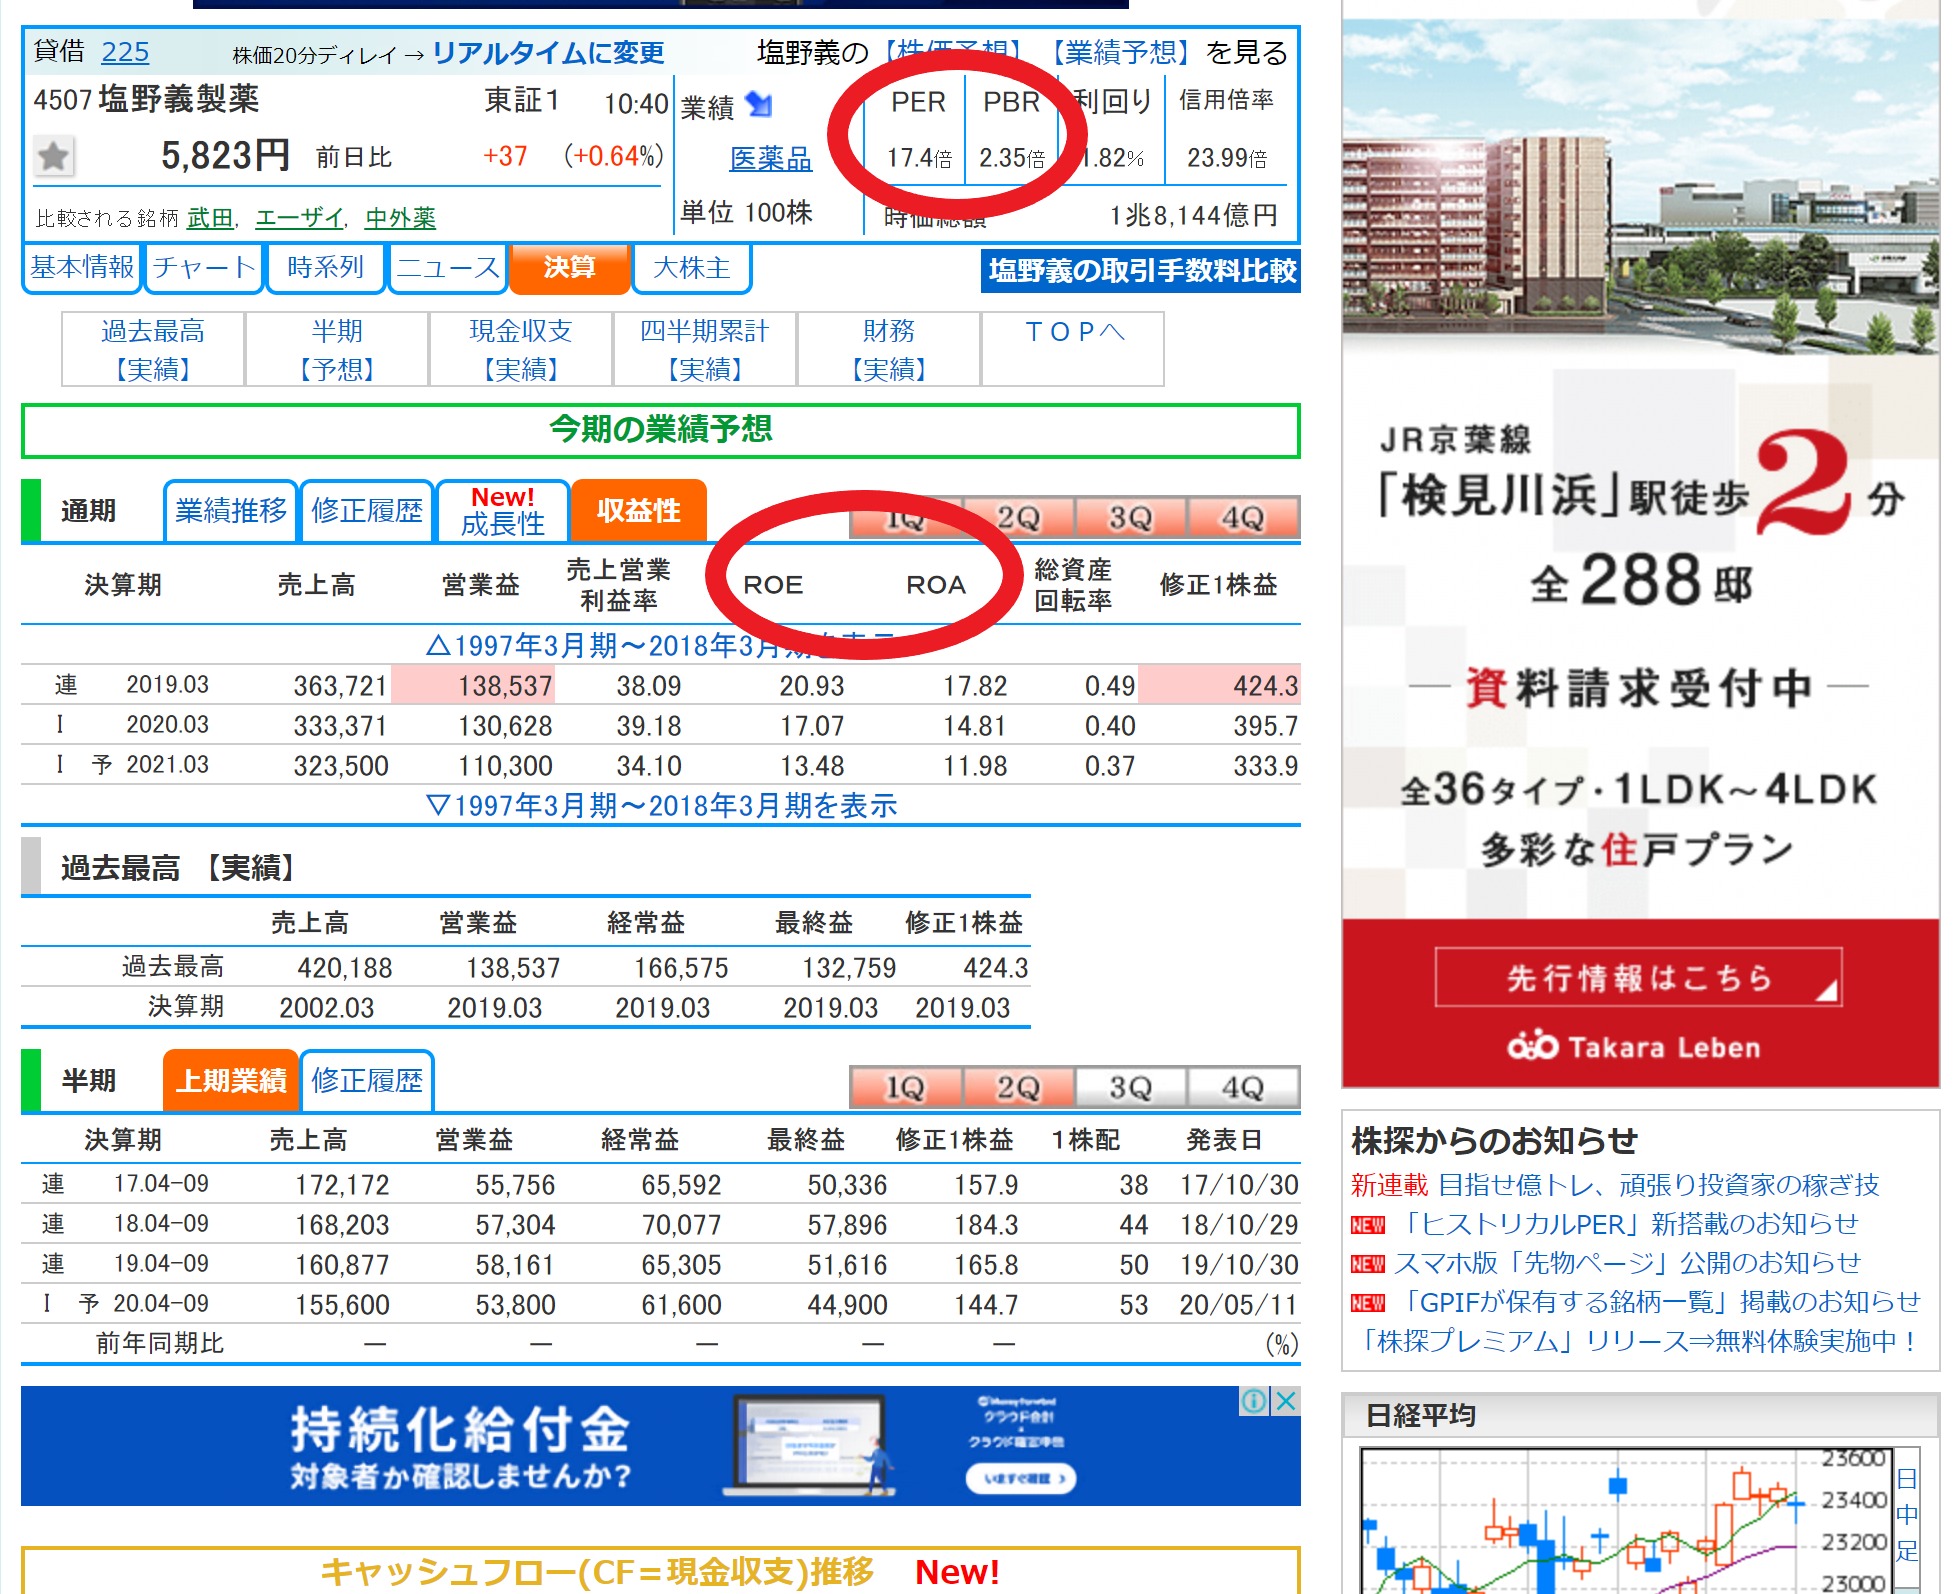Open the 大株主 tab
Screen dimensions: 1957x1594
[692, 268]
